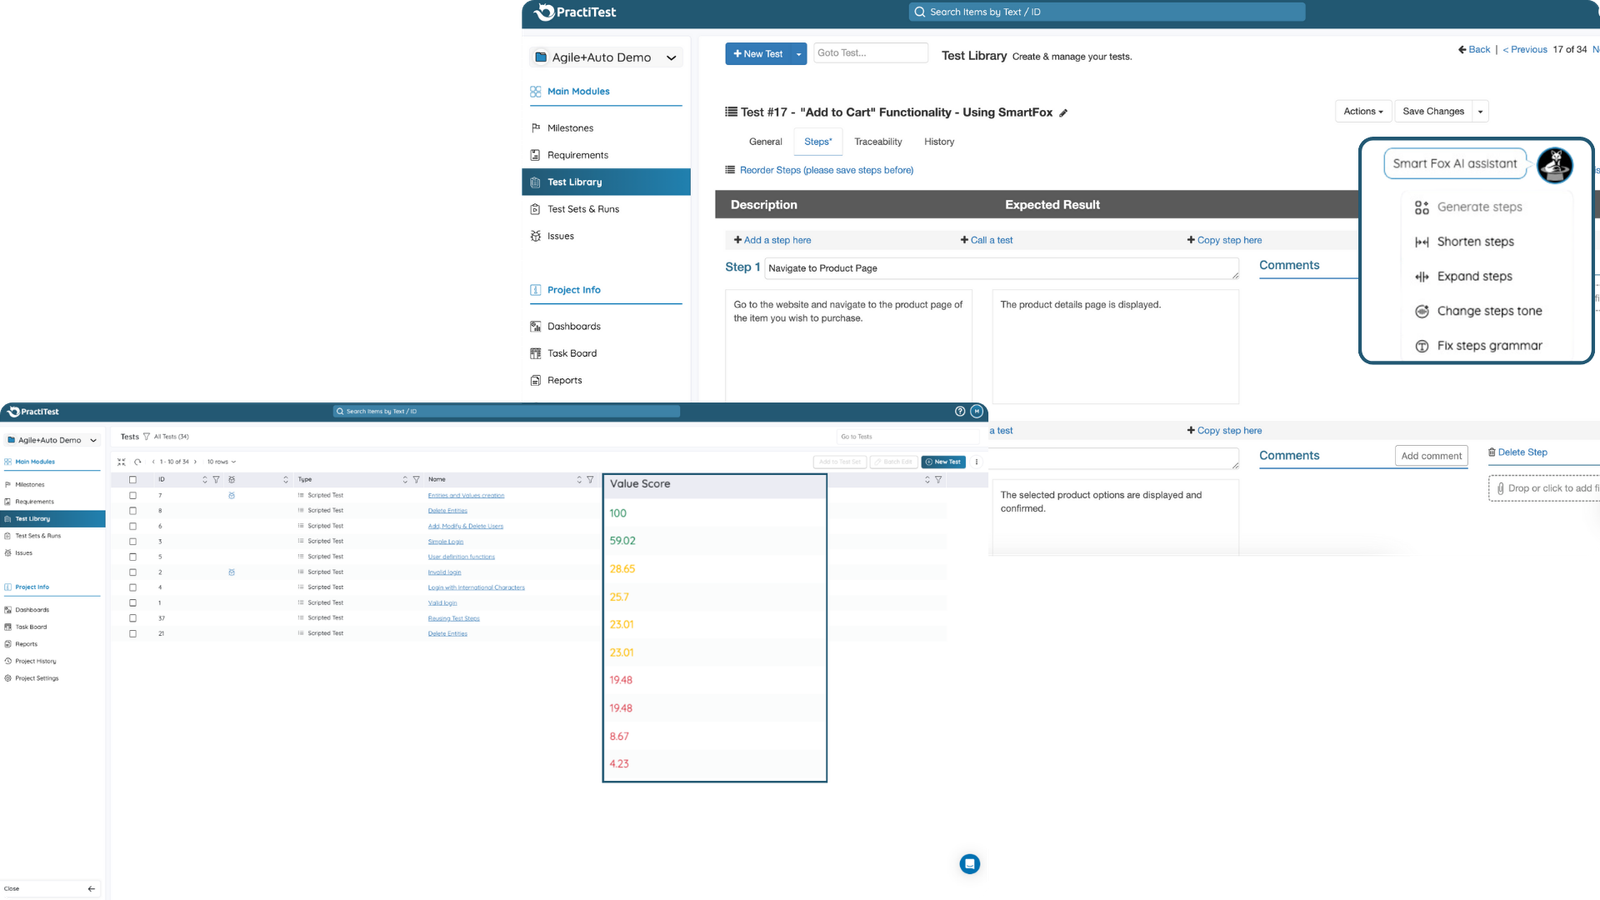This screenshot has width=1600, height=900.
Task: Tick the checkbox for test ID 7
Action: pos(133,495)
